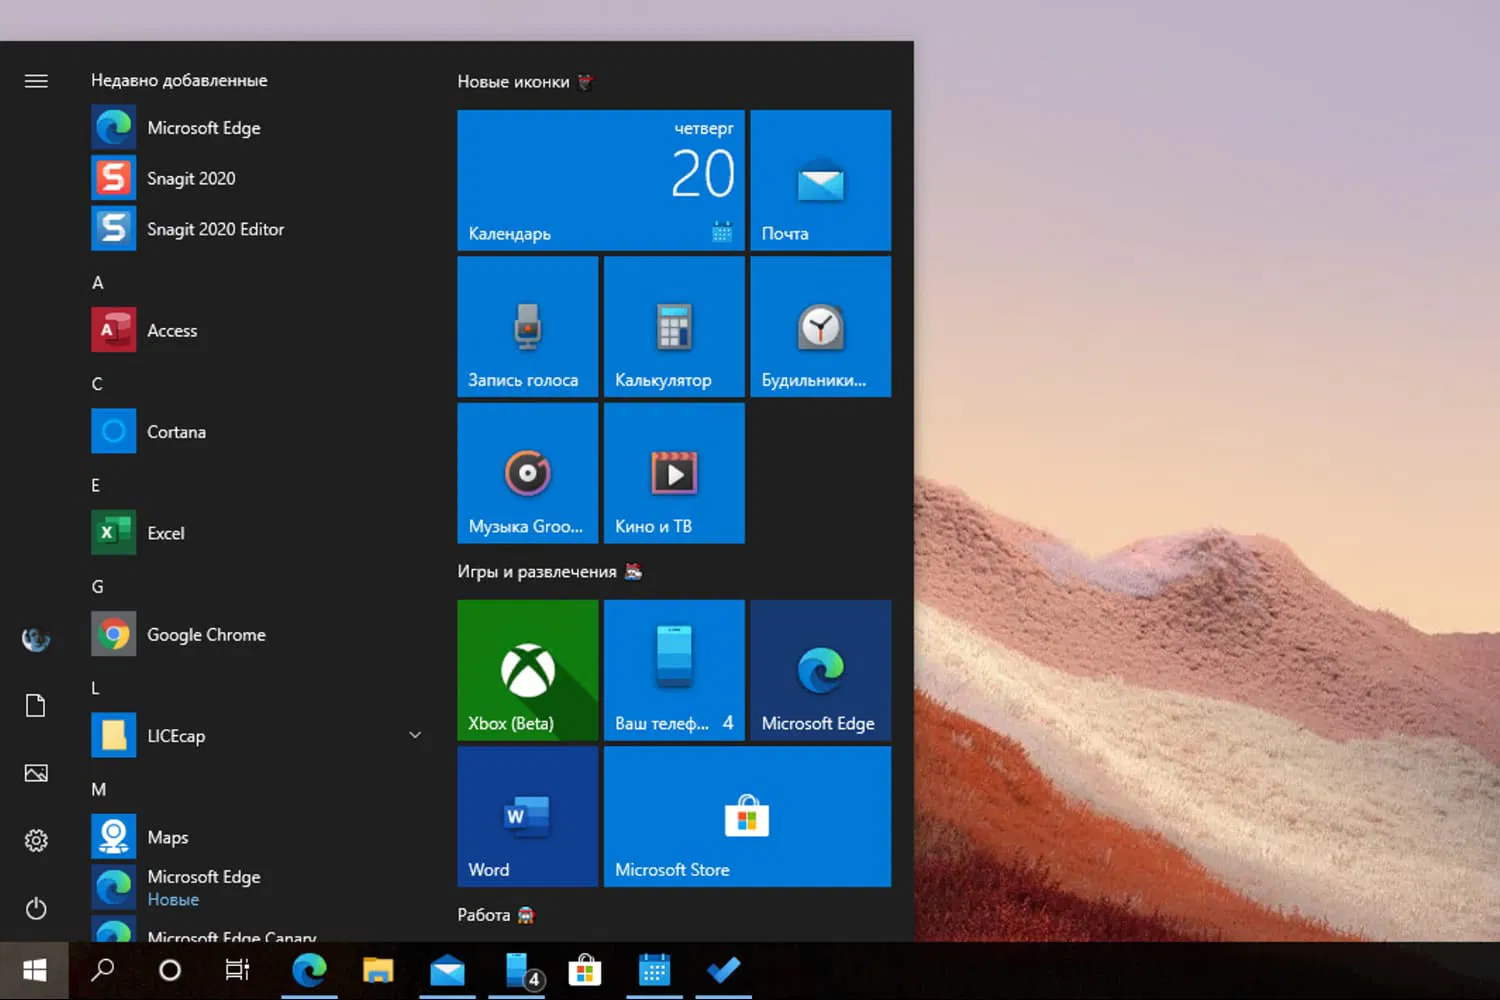Click the power button in the sidebar

36,909
